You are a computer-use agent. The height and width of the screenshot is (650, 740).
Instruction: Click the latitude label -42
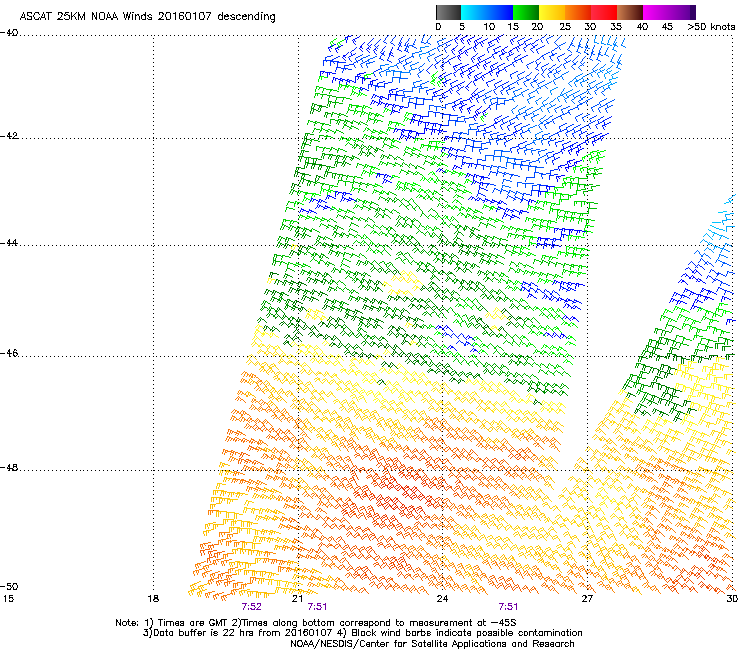point(9,136)
